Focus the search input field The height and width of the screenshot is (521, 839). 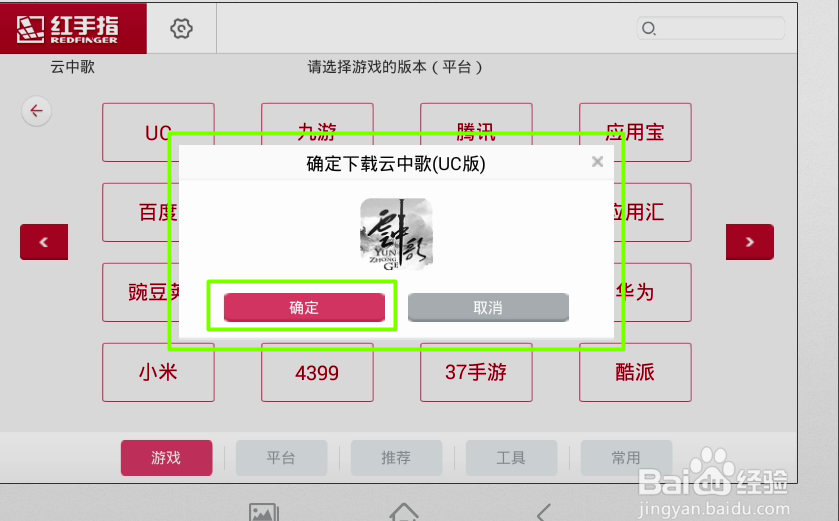coord(711,28)
